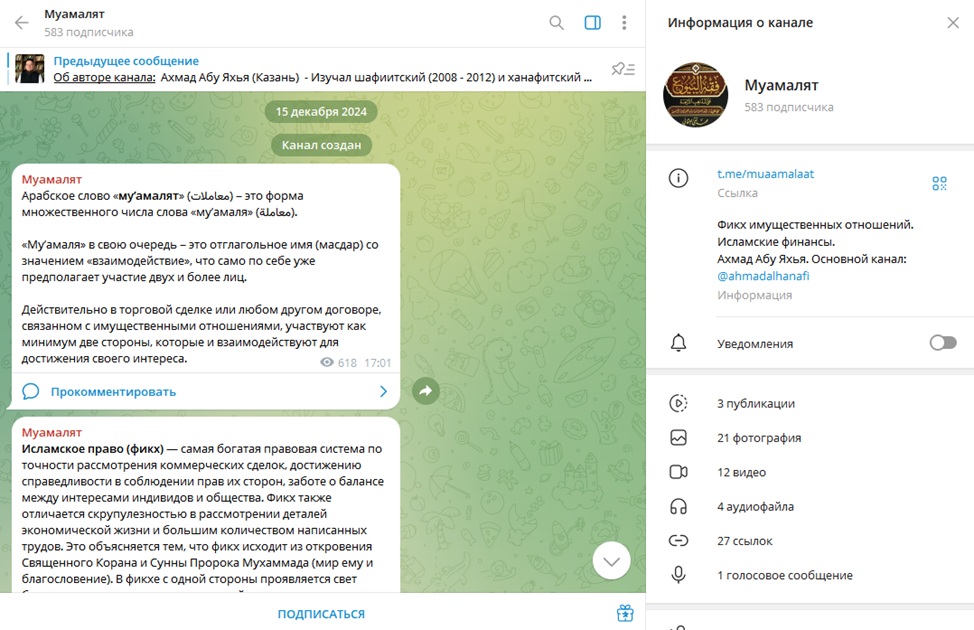Follow the @ahmadalhanafi main channel link
This screenshot has height=630, width=974.
pos(763,276)
